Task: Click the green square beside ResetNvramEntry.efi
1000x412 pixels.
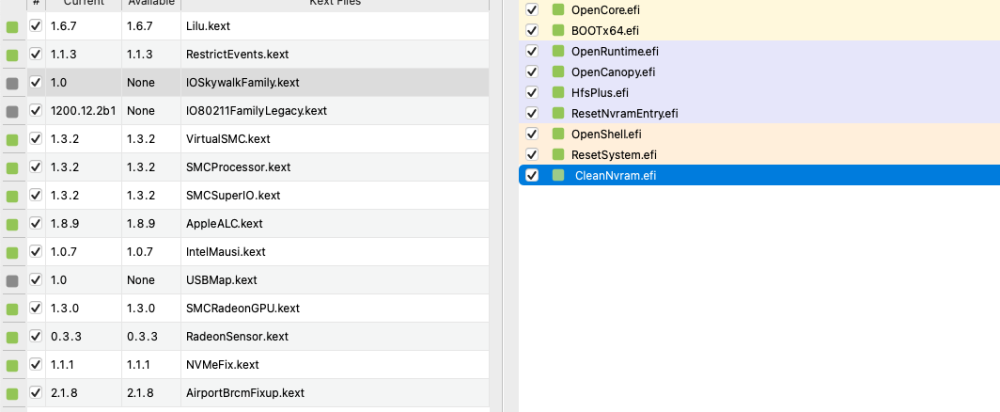Action: tap(559, 113)
